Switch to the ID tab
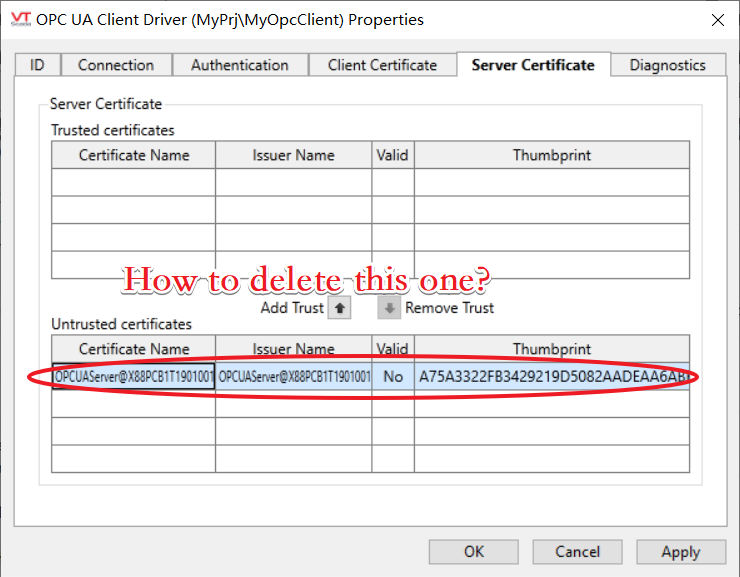This screenshot has width=740, height=577. point(37,65)
